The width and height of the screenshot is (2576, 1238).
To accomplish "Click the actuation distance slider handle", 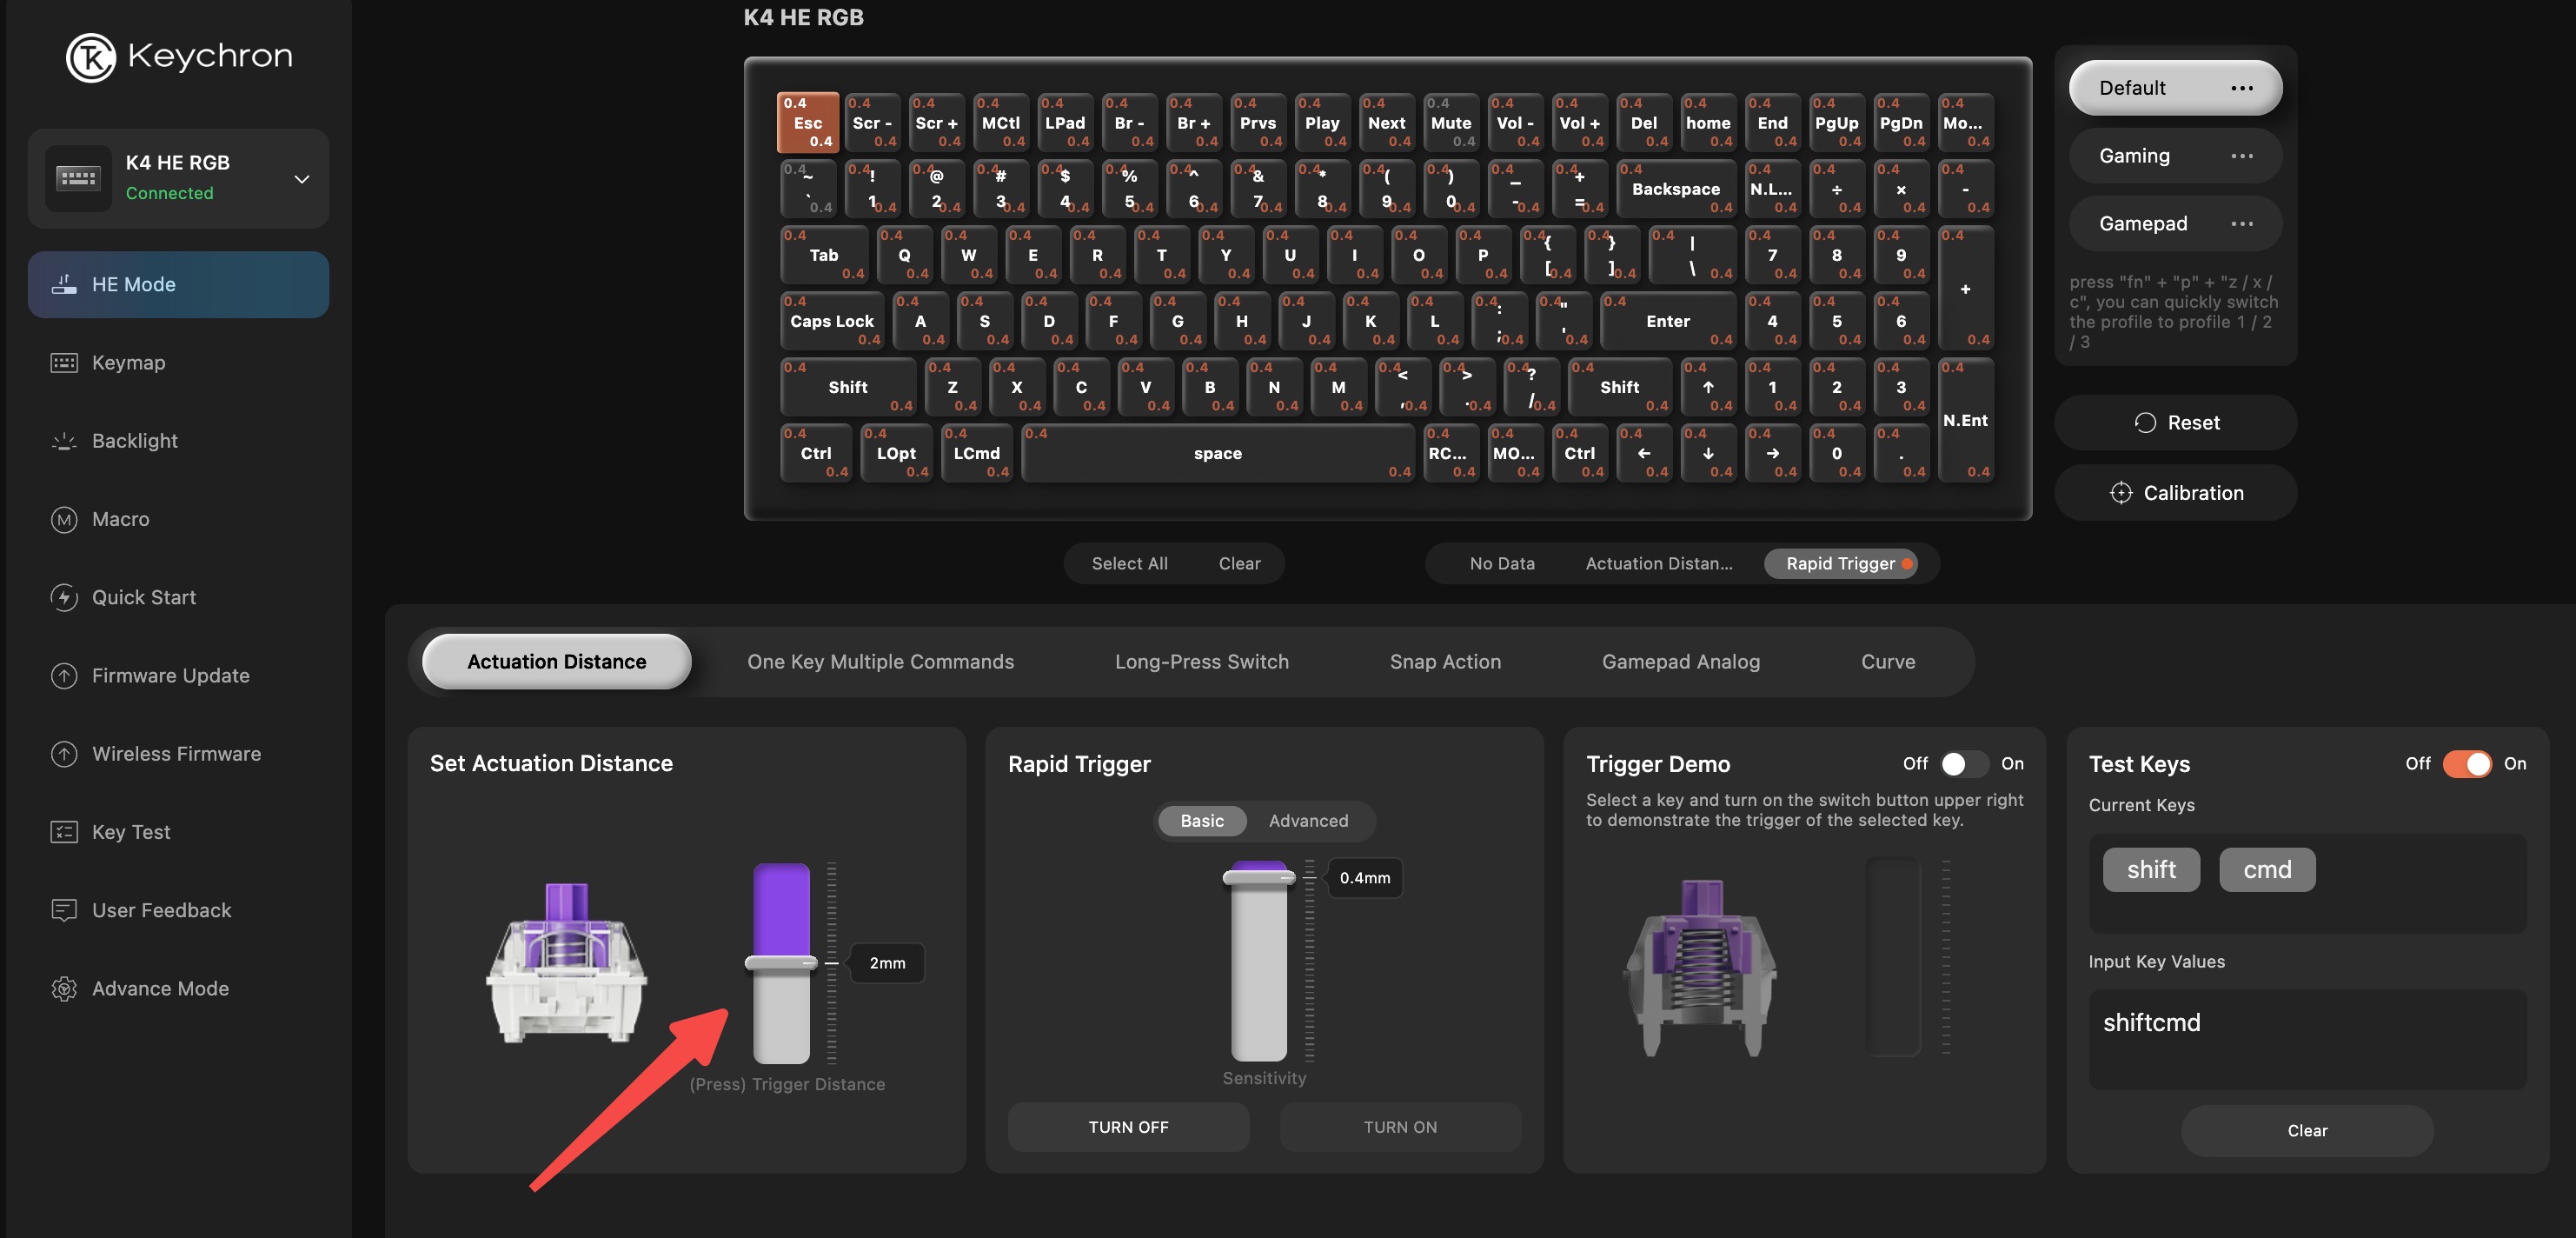I will click(x=781, y=963).
